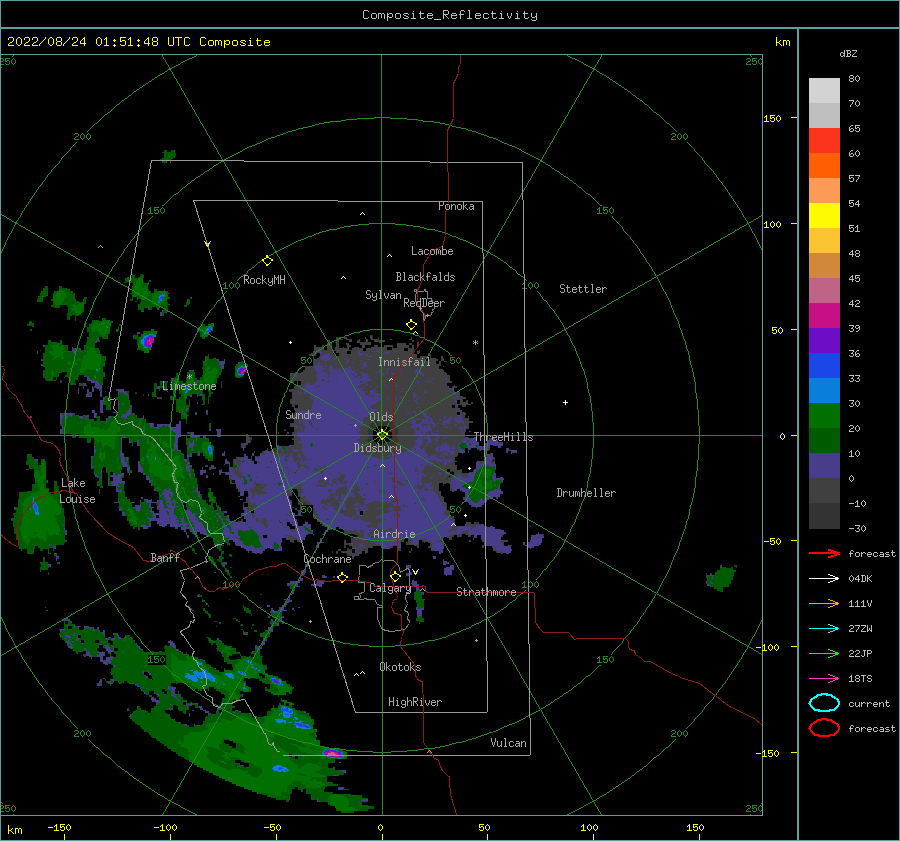Click the 30 dBZ green color swatch
The height and width of the screenshot is (841, 900).
tap(824, 416)
